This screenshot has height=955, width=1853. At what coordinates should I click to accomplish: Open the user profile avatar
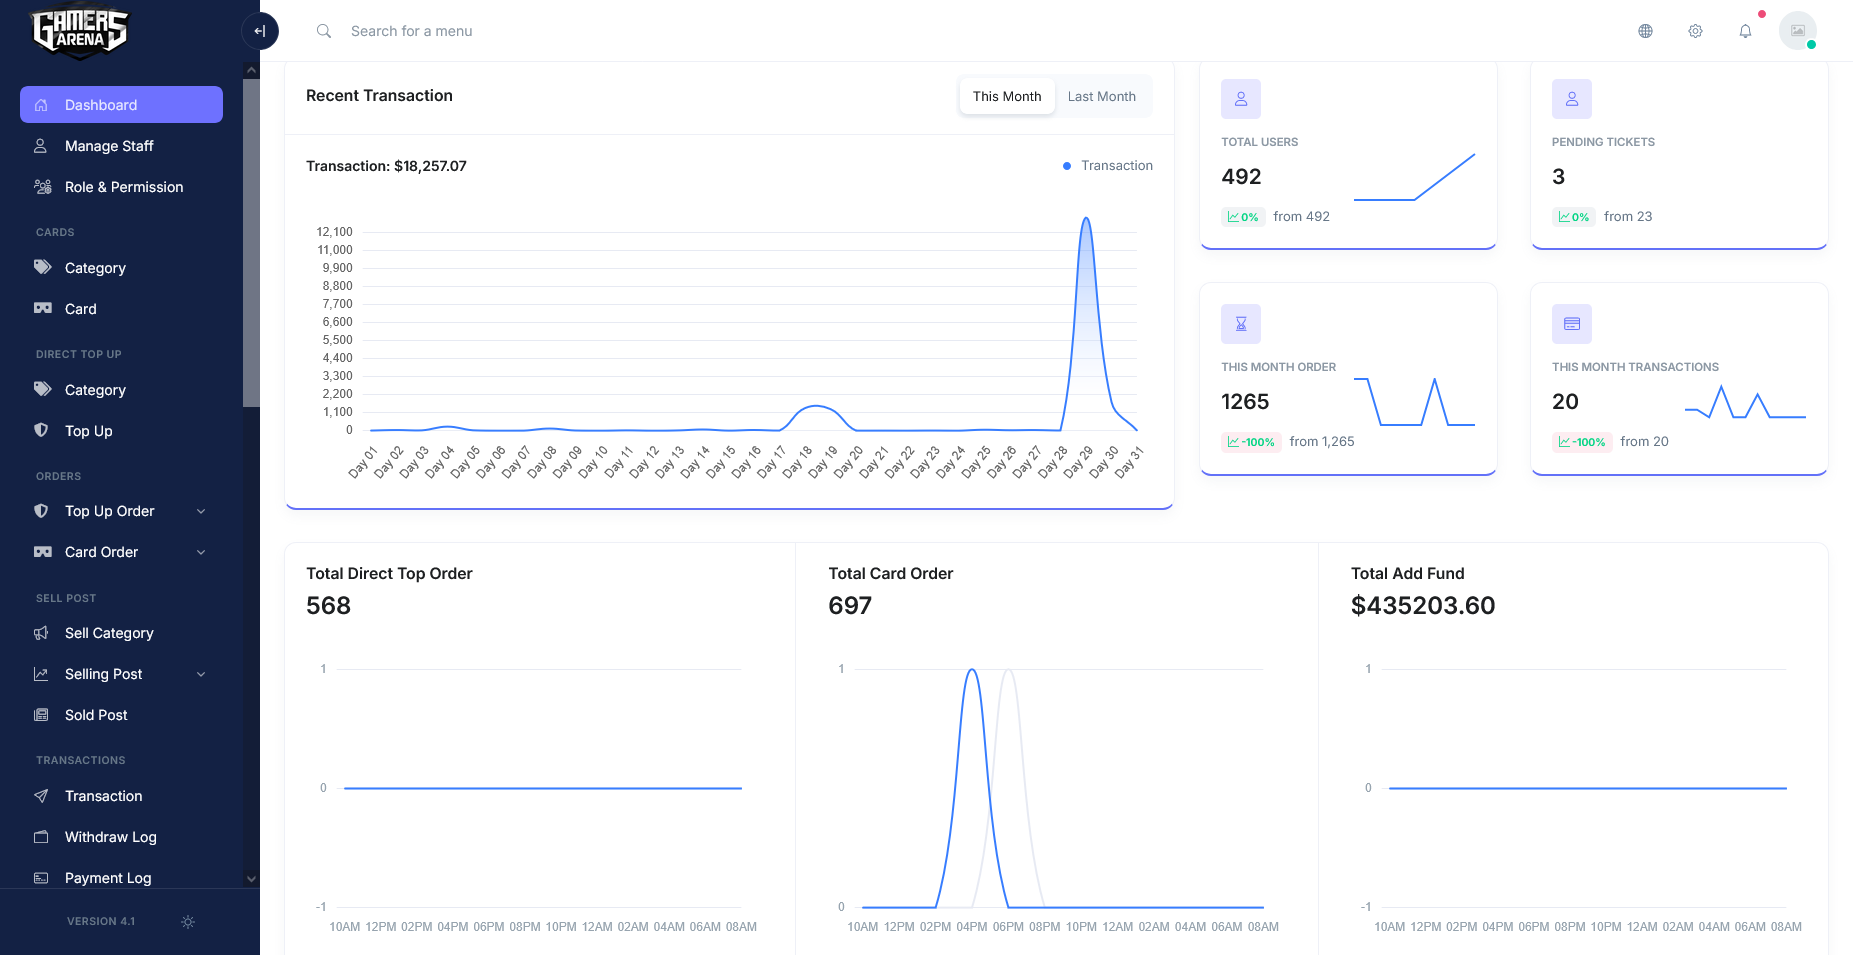1798,31
